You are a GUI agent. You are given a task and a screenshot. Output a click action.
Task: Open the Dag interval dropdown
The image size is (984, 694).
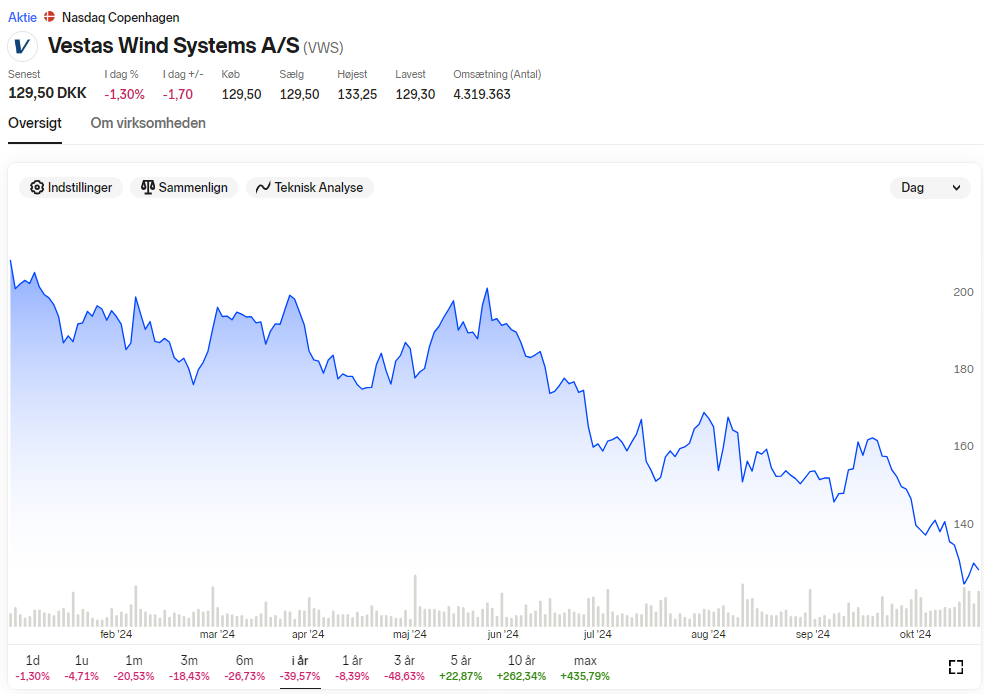930,188
